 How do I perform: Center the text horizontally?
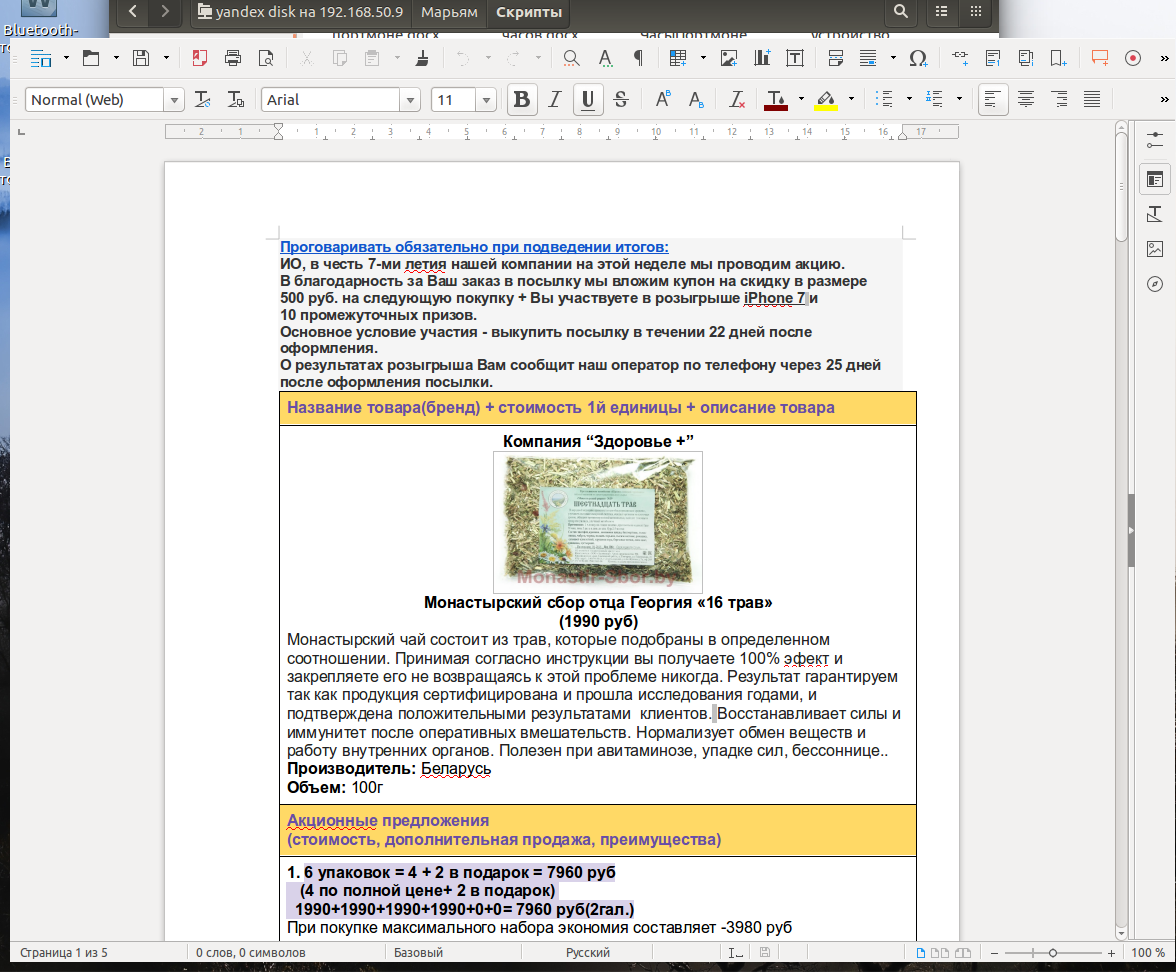pos(1026,99)
